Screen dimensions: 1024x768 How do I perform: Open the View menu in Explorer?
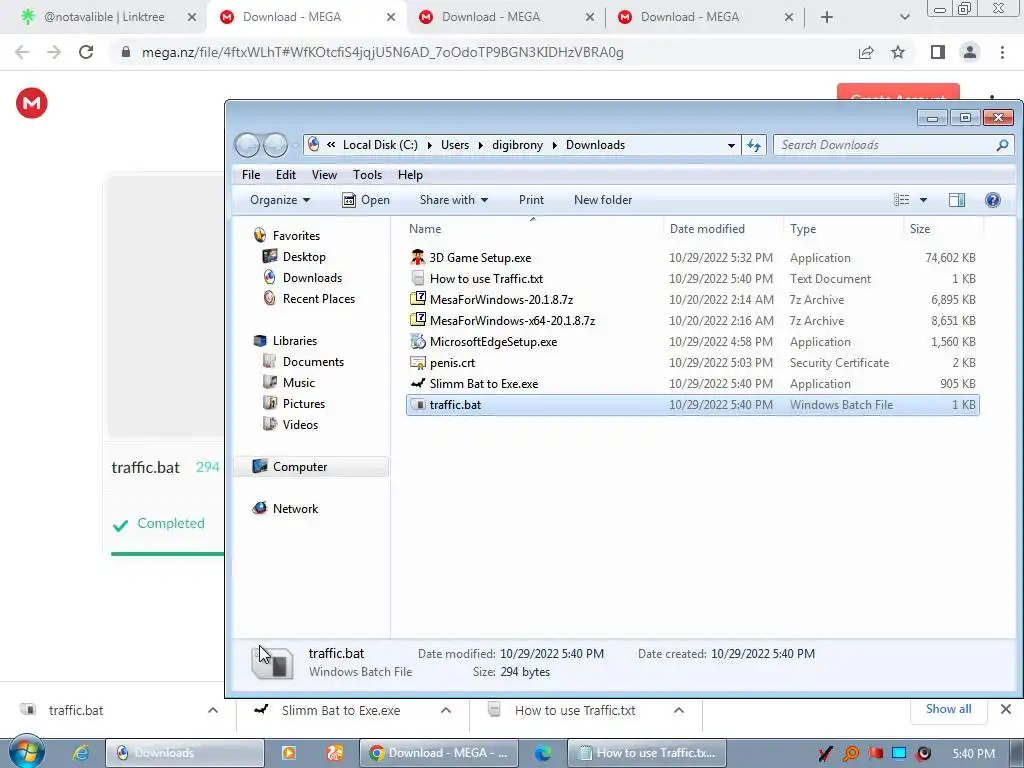coord(324,175)
